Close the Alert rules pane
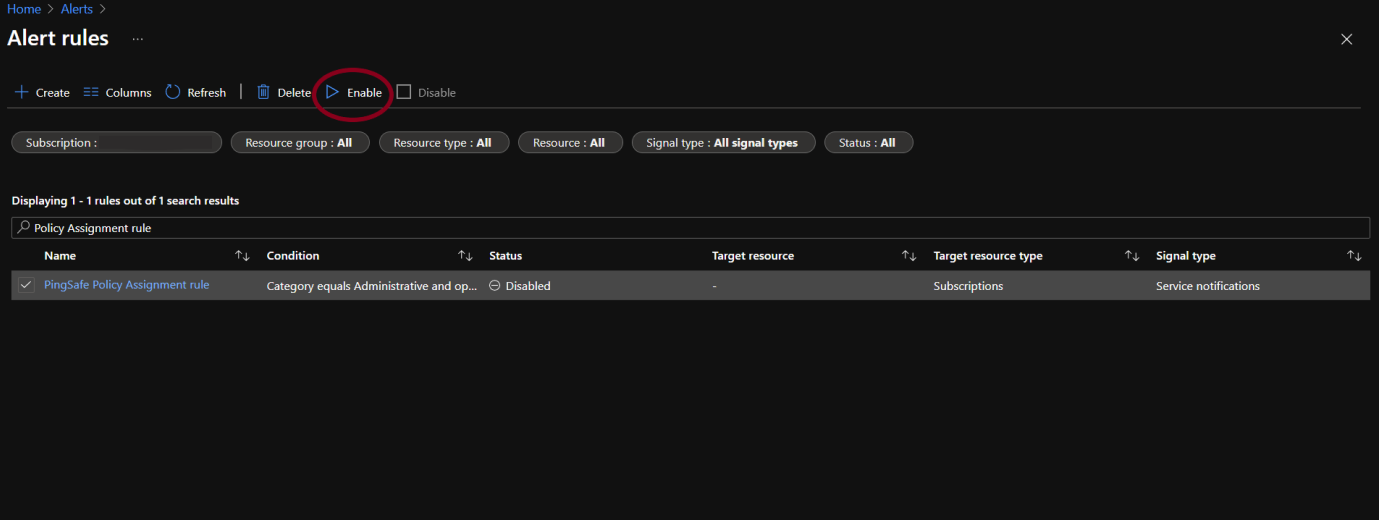The width and height of the screenshot is (1379, 520). (x=1346, y=39)
